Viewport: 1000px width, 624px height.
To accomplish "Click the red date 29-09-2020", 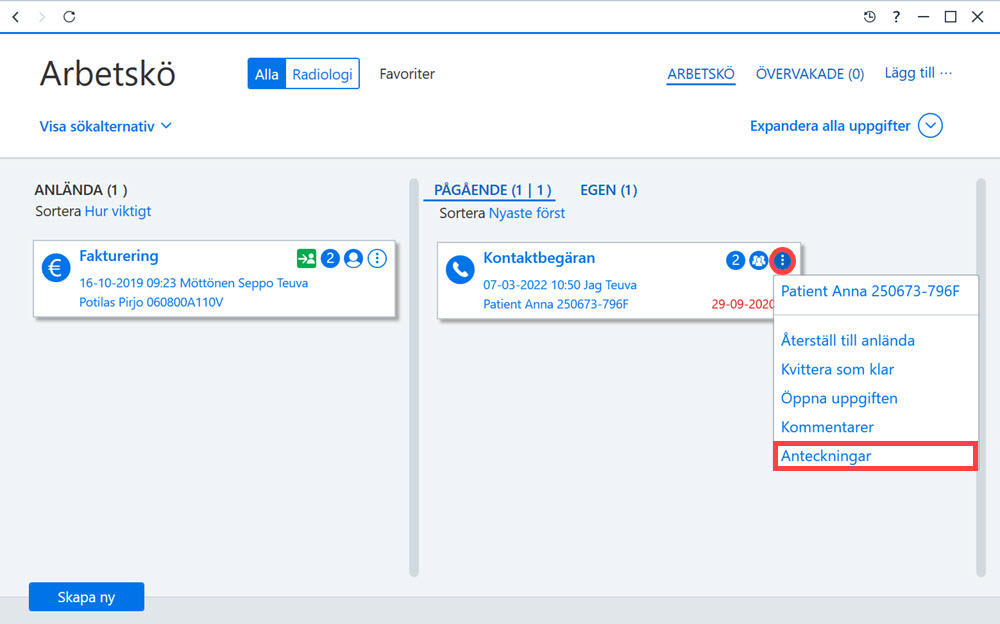I will point(742,304).
